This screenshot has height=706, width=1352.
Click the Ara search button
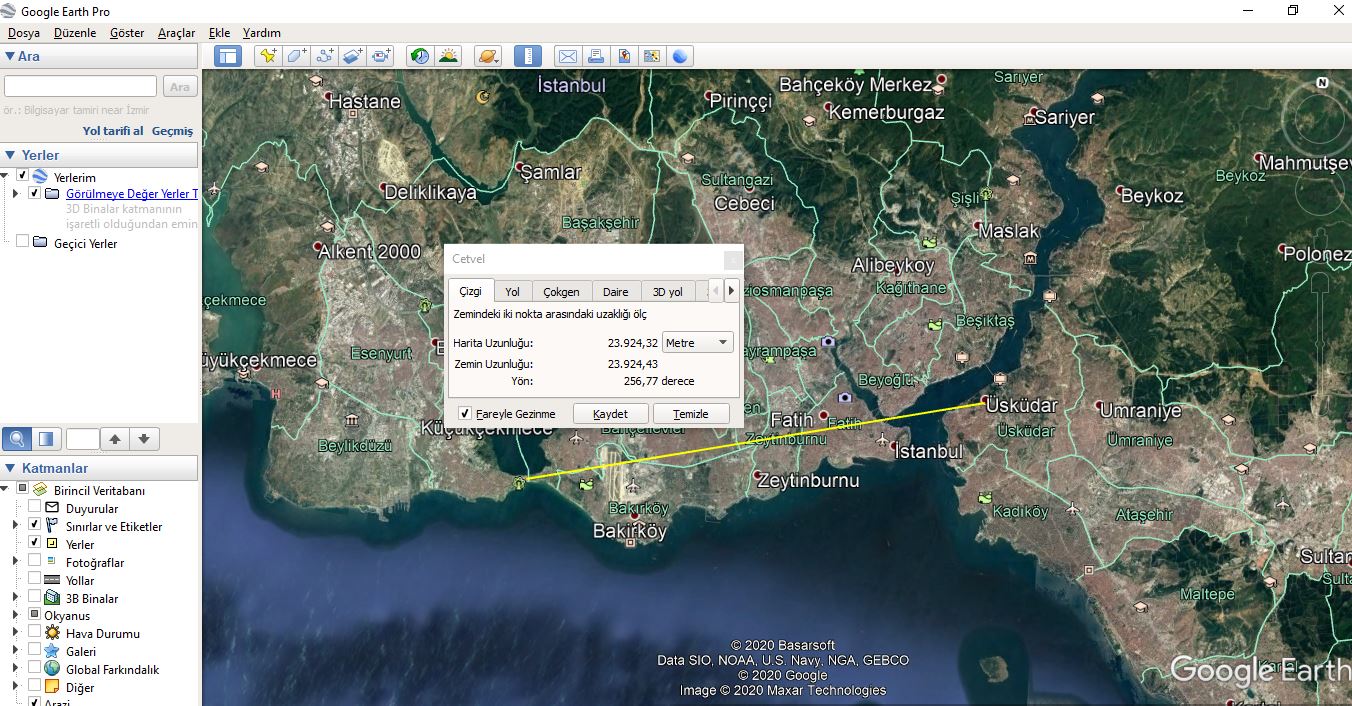pos(180,87)
